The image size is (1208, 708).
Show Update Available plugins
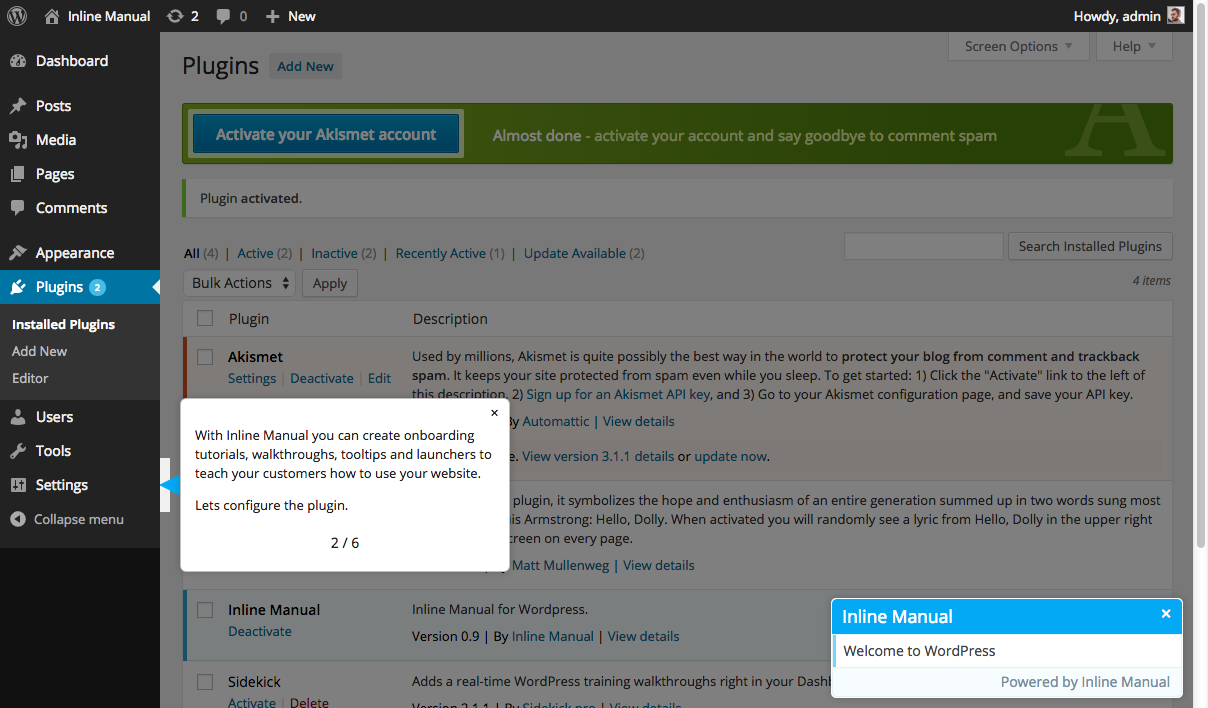pos(575,253)
